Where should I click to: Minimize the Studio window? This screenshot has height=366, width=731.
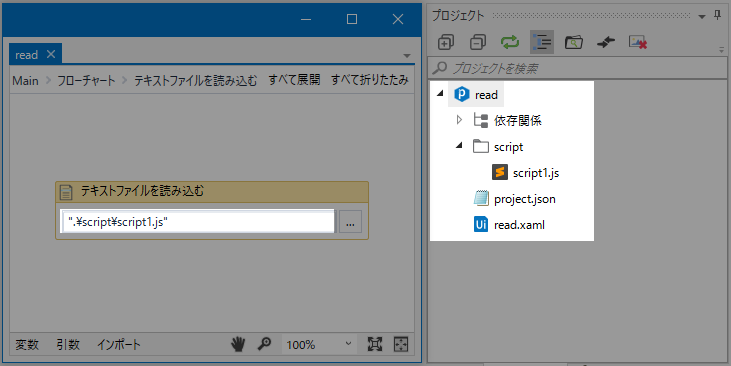[x=306, y=19]
